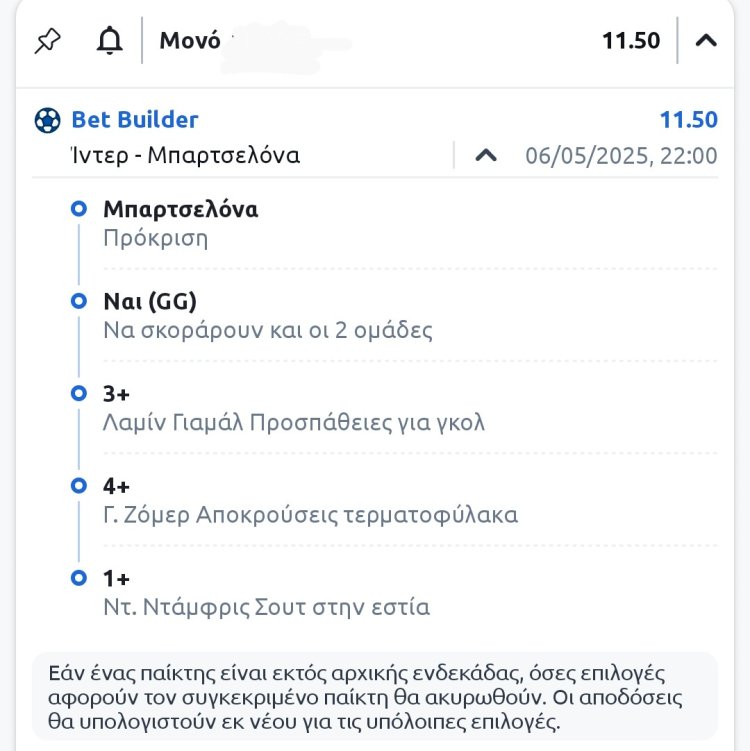Click the circle marker next to Μπαρτσελόνα
This screenshot has width=750, height=751.
[x=79, y=209]
